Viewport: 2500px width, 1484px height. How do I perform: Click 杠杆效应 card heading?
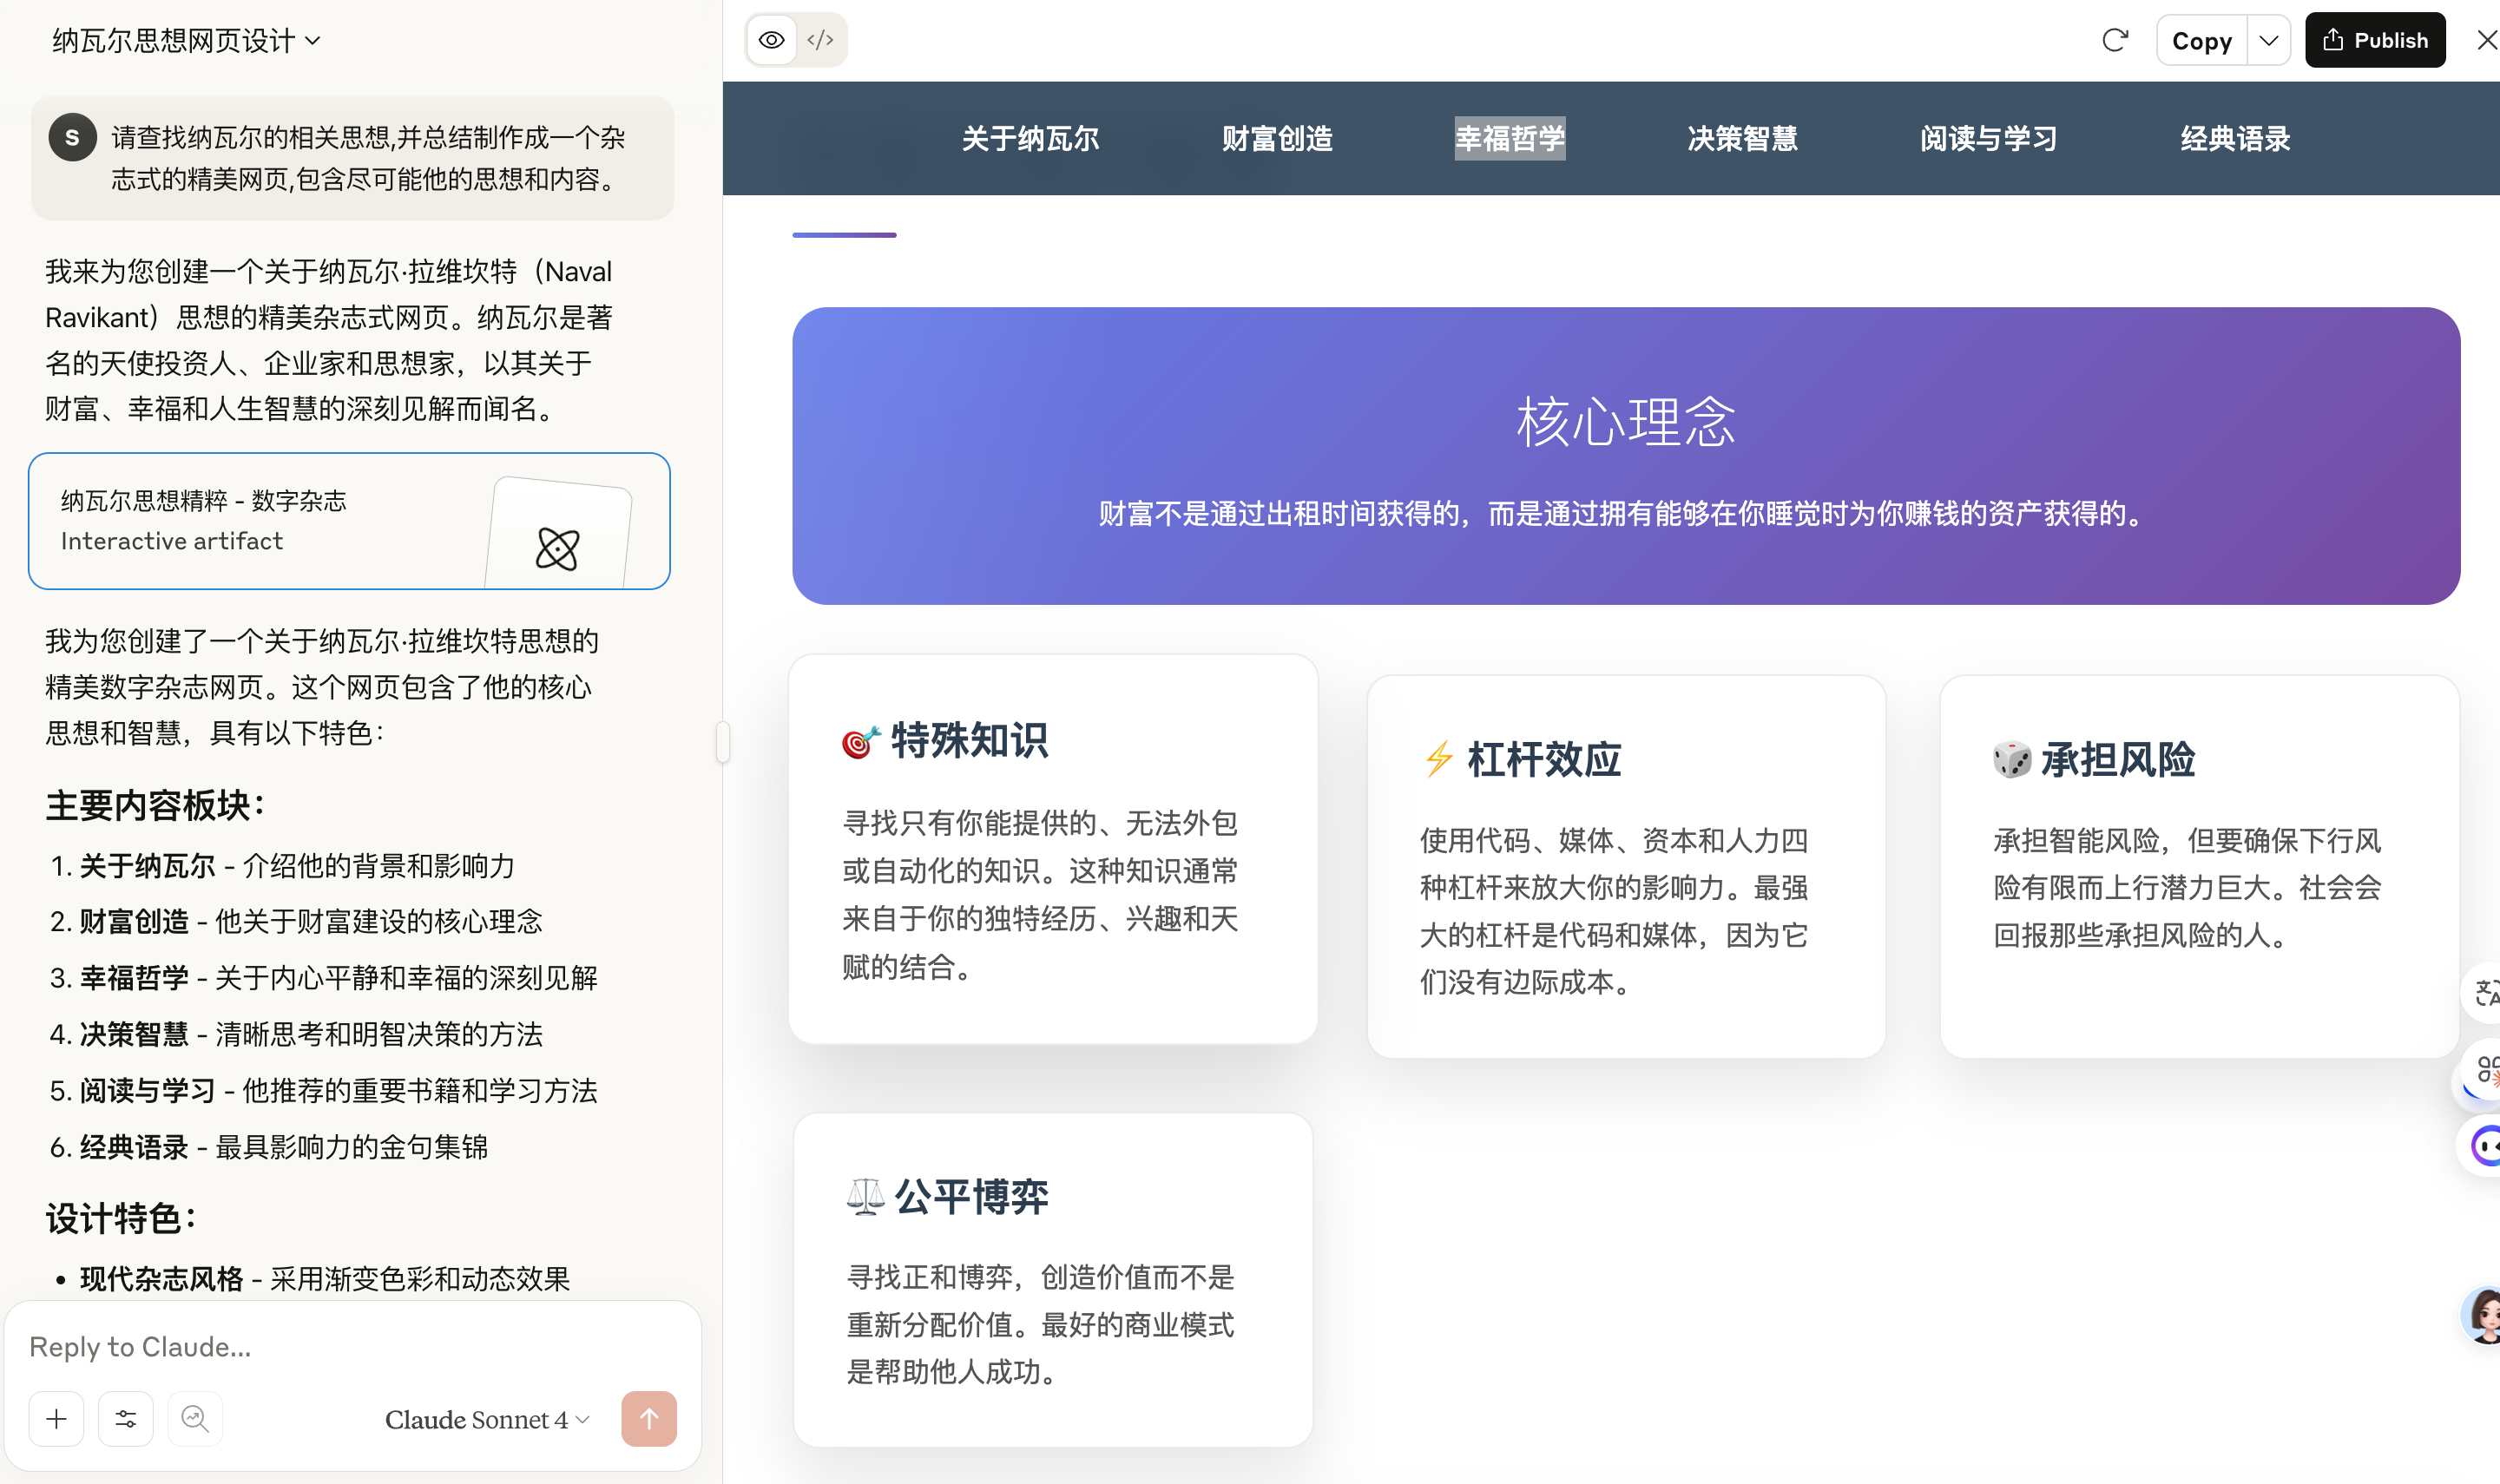pos(1544,759)
